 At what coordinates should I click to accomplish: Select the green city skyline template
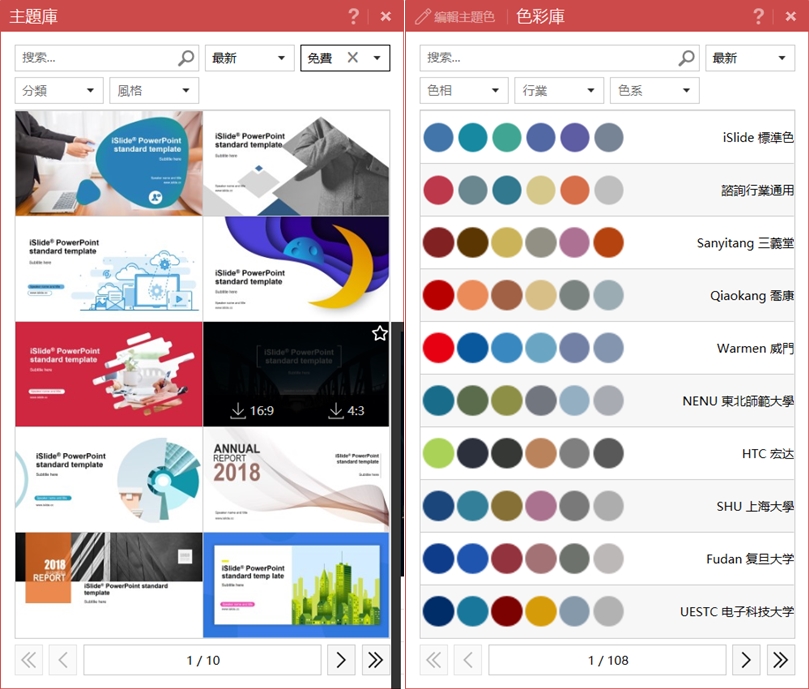coord(296,585)
